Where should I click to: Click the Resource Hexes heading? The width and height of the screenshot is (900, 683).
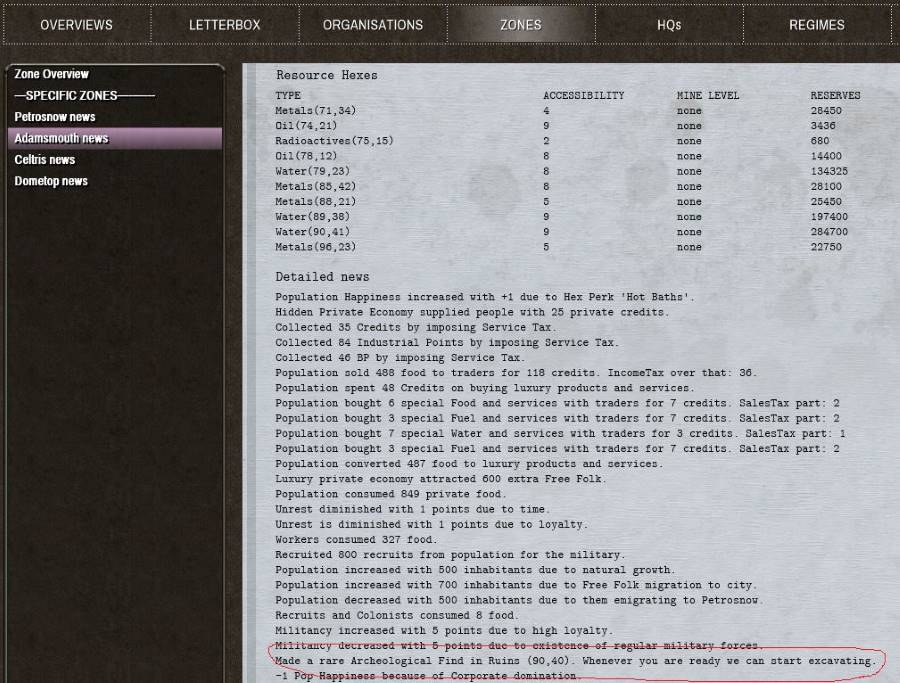[x=327, y=75]
